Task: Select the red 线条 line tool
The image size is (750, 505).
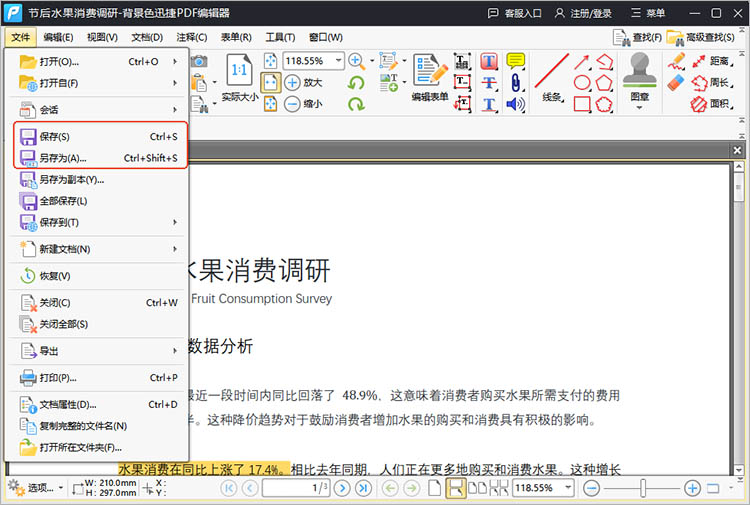Action: pyautogui.click(x=551, y=78)
